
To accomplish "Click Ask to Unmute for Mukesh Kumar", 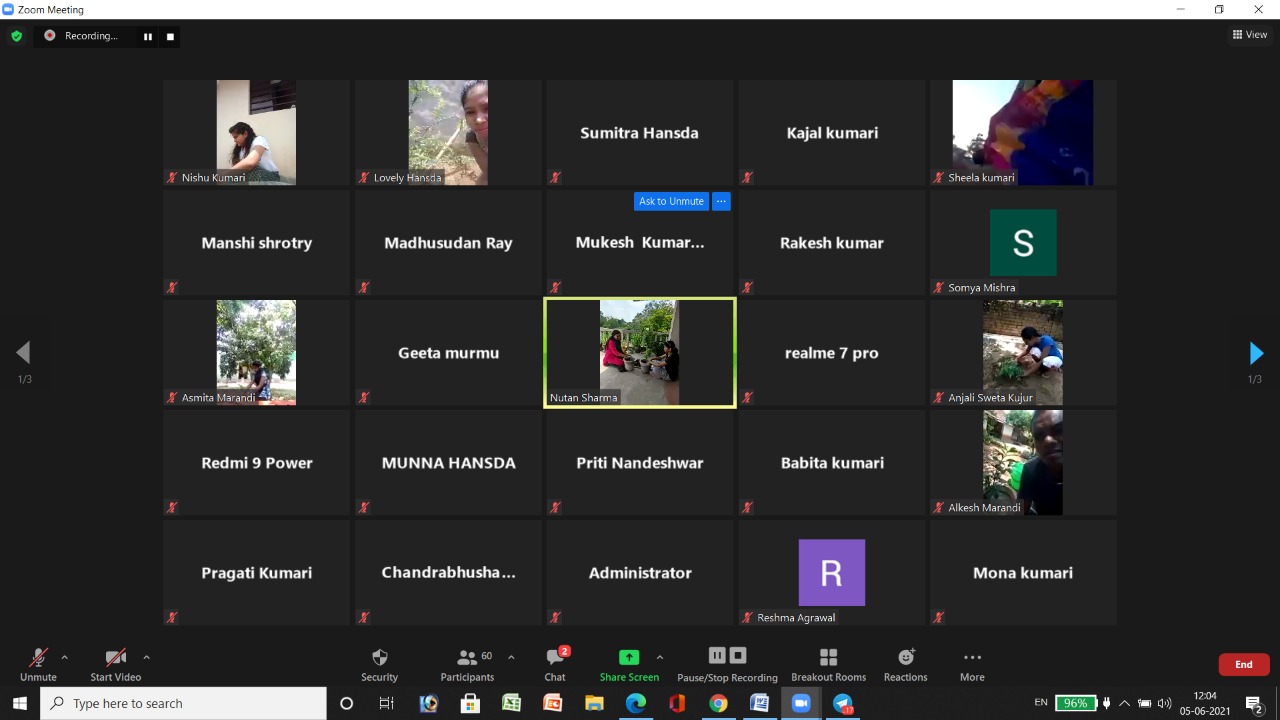I will point(671,201).
